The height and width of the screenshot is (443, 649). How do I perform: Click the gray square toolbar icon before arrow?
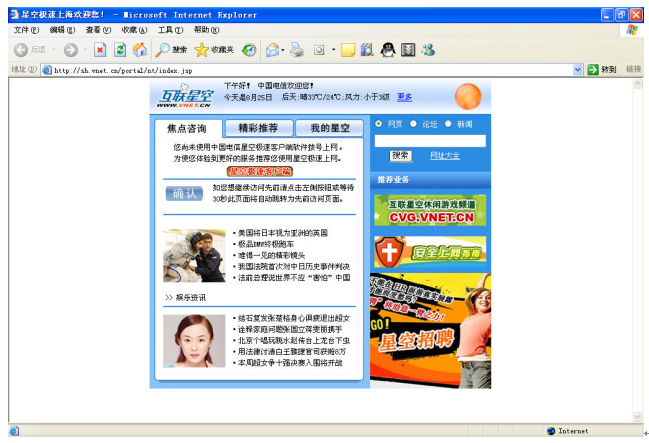[319, 51]
